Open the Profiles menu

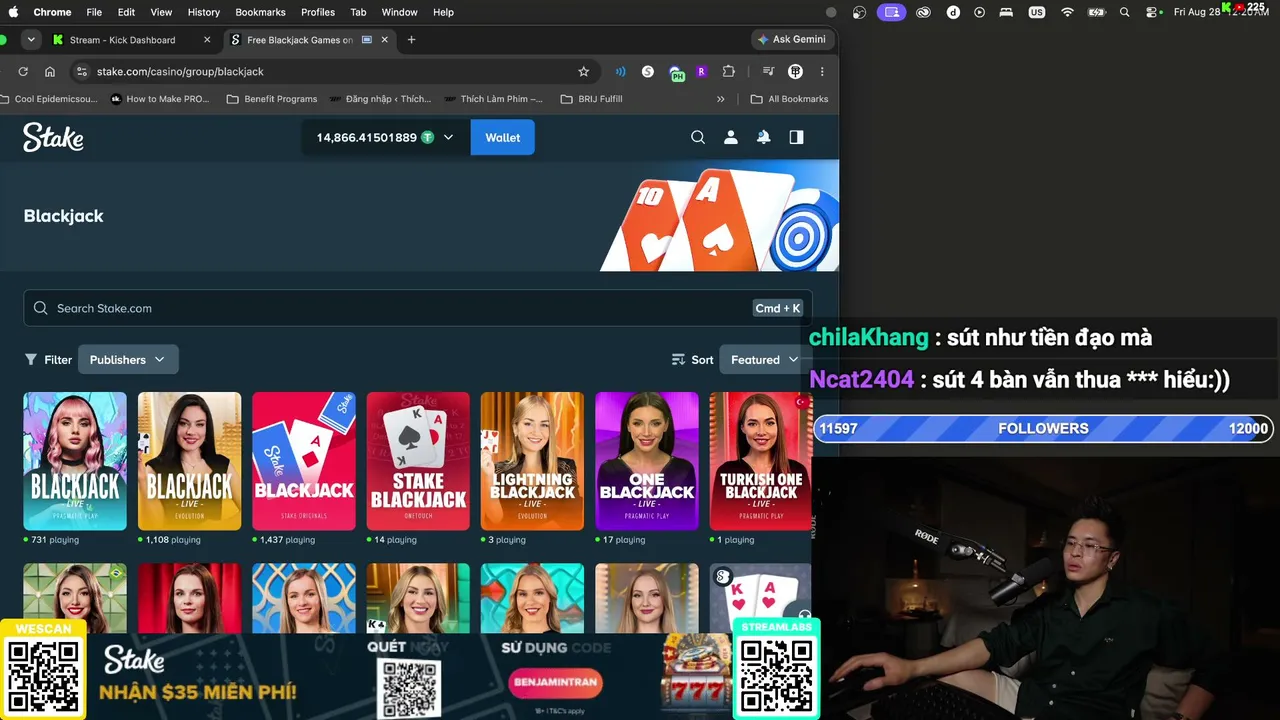tap(318, 12)
